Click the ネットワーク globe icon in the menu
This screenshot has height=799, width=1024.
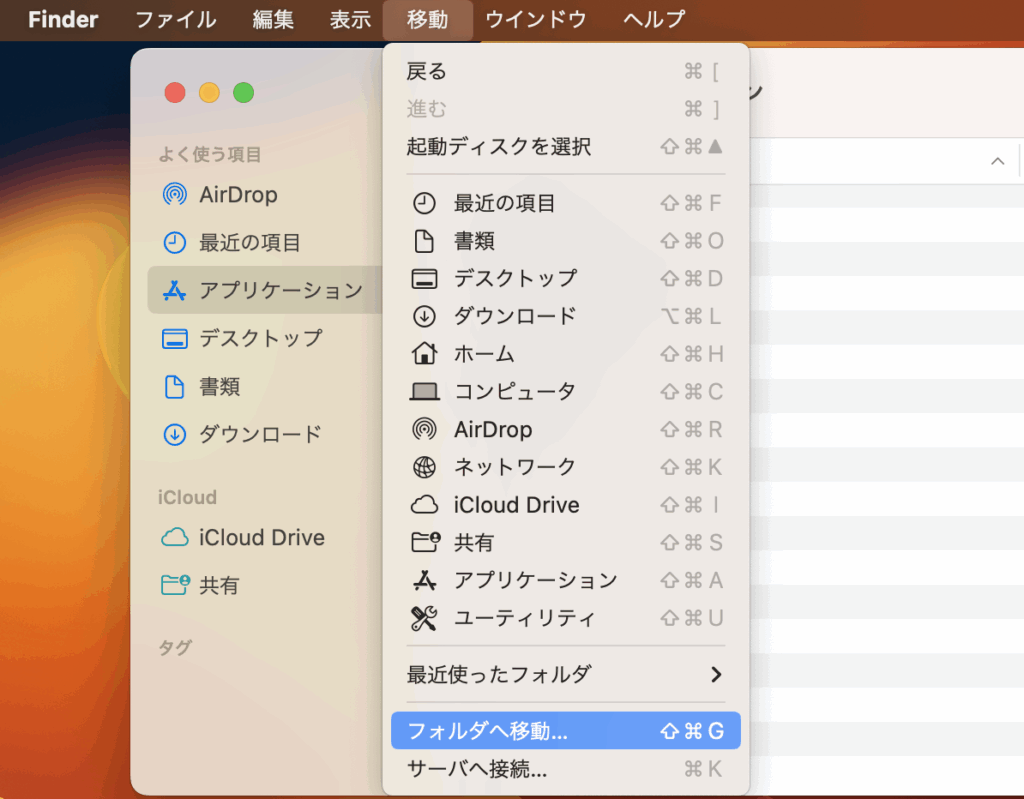pos(424,467)
